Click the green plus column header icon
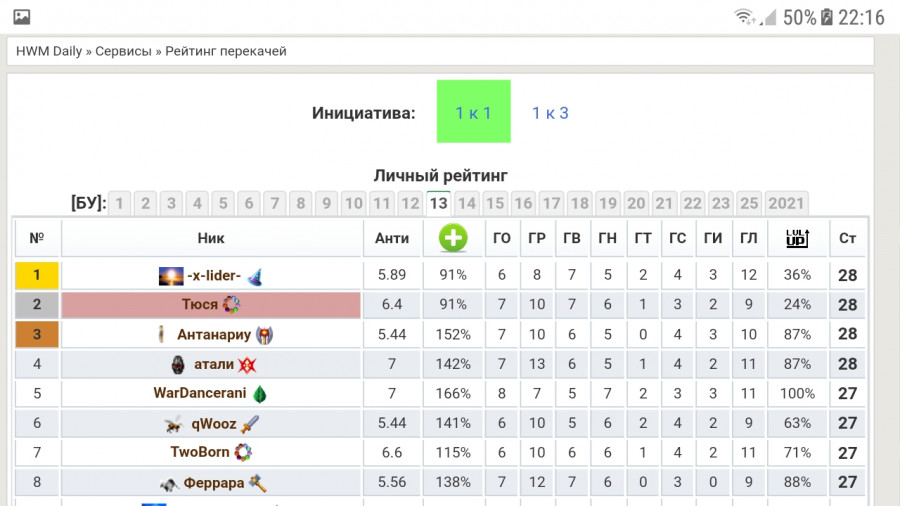Viewport: 900px width, 506px height. point(453,238)
